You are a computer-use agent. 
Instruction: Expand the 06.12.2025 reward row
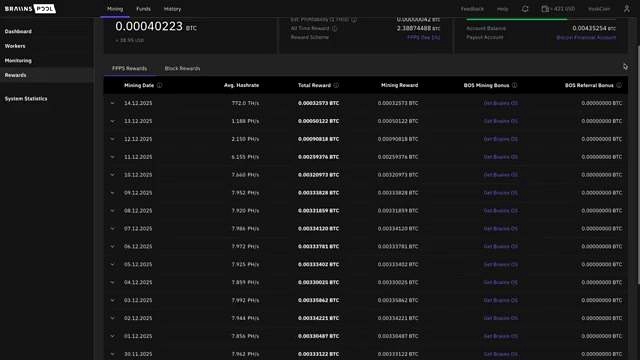point(112,247)
